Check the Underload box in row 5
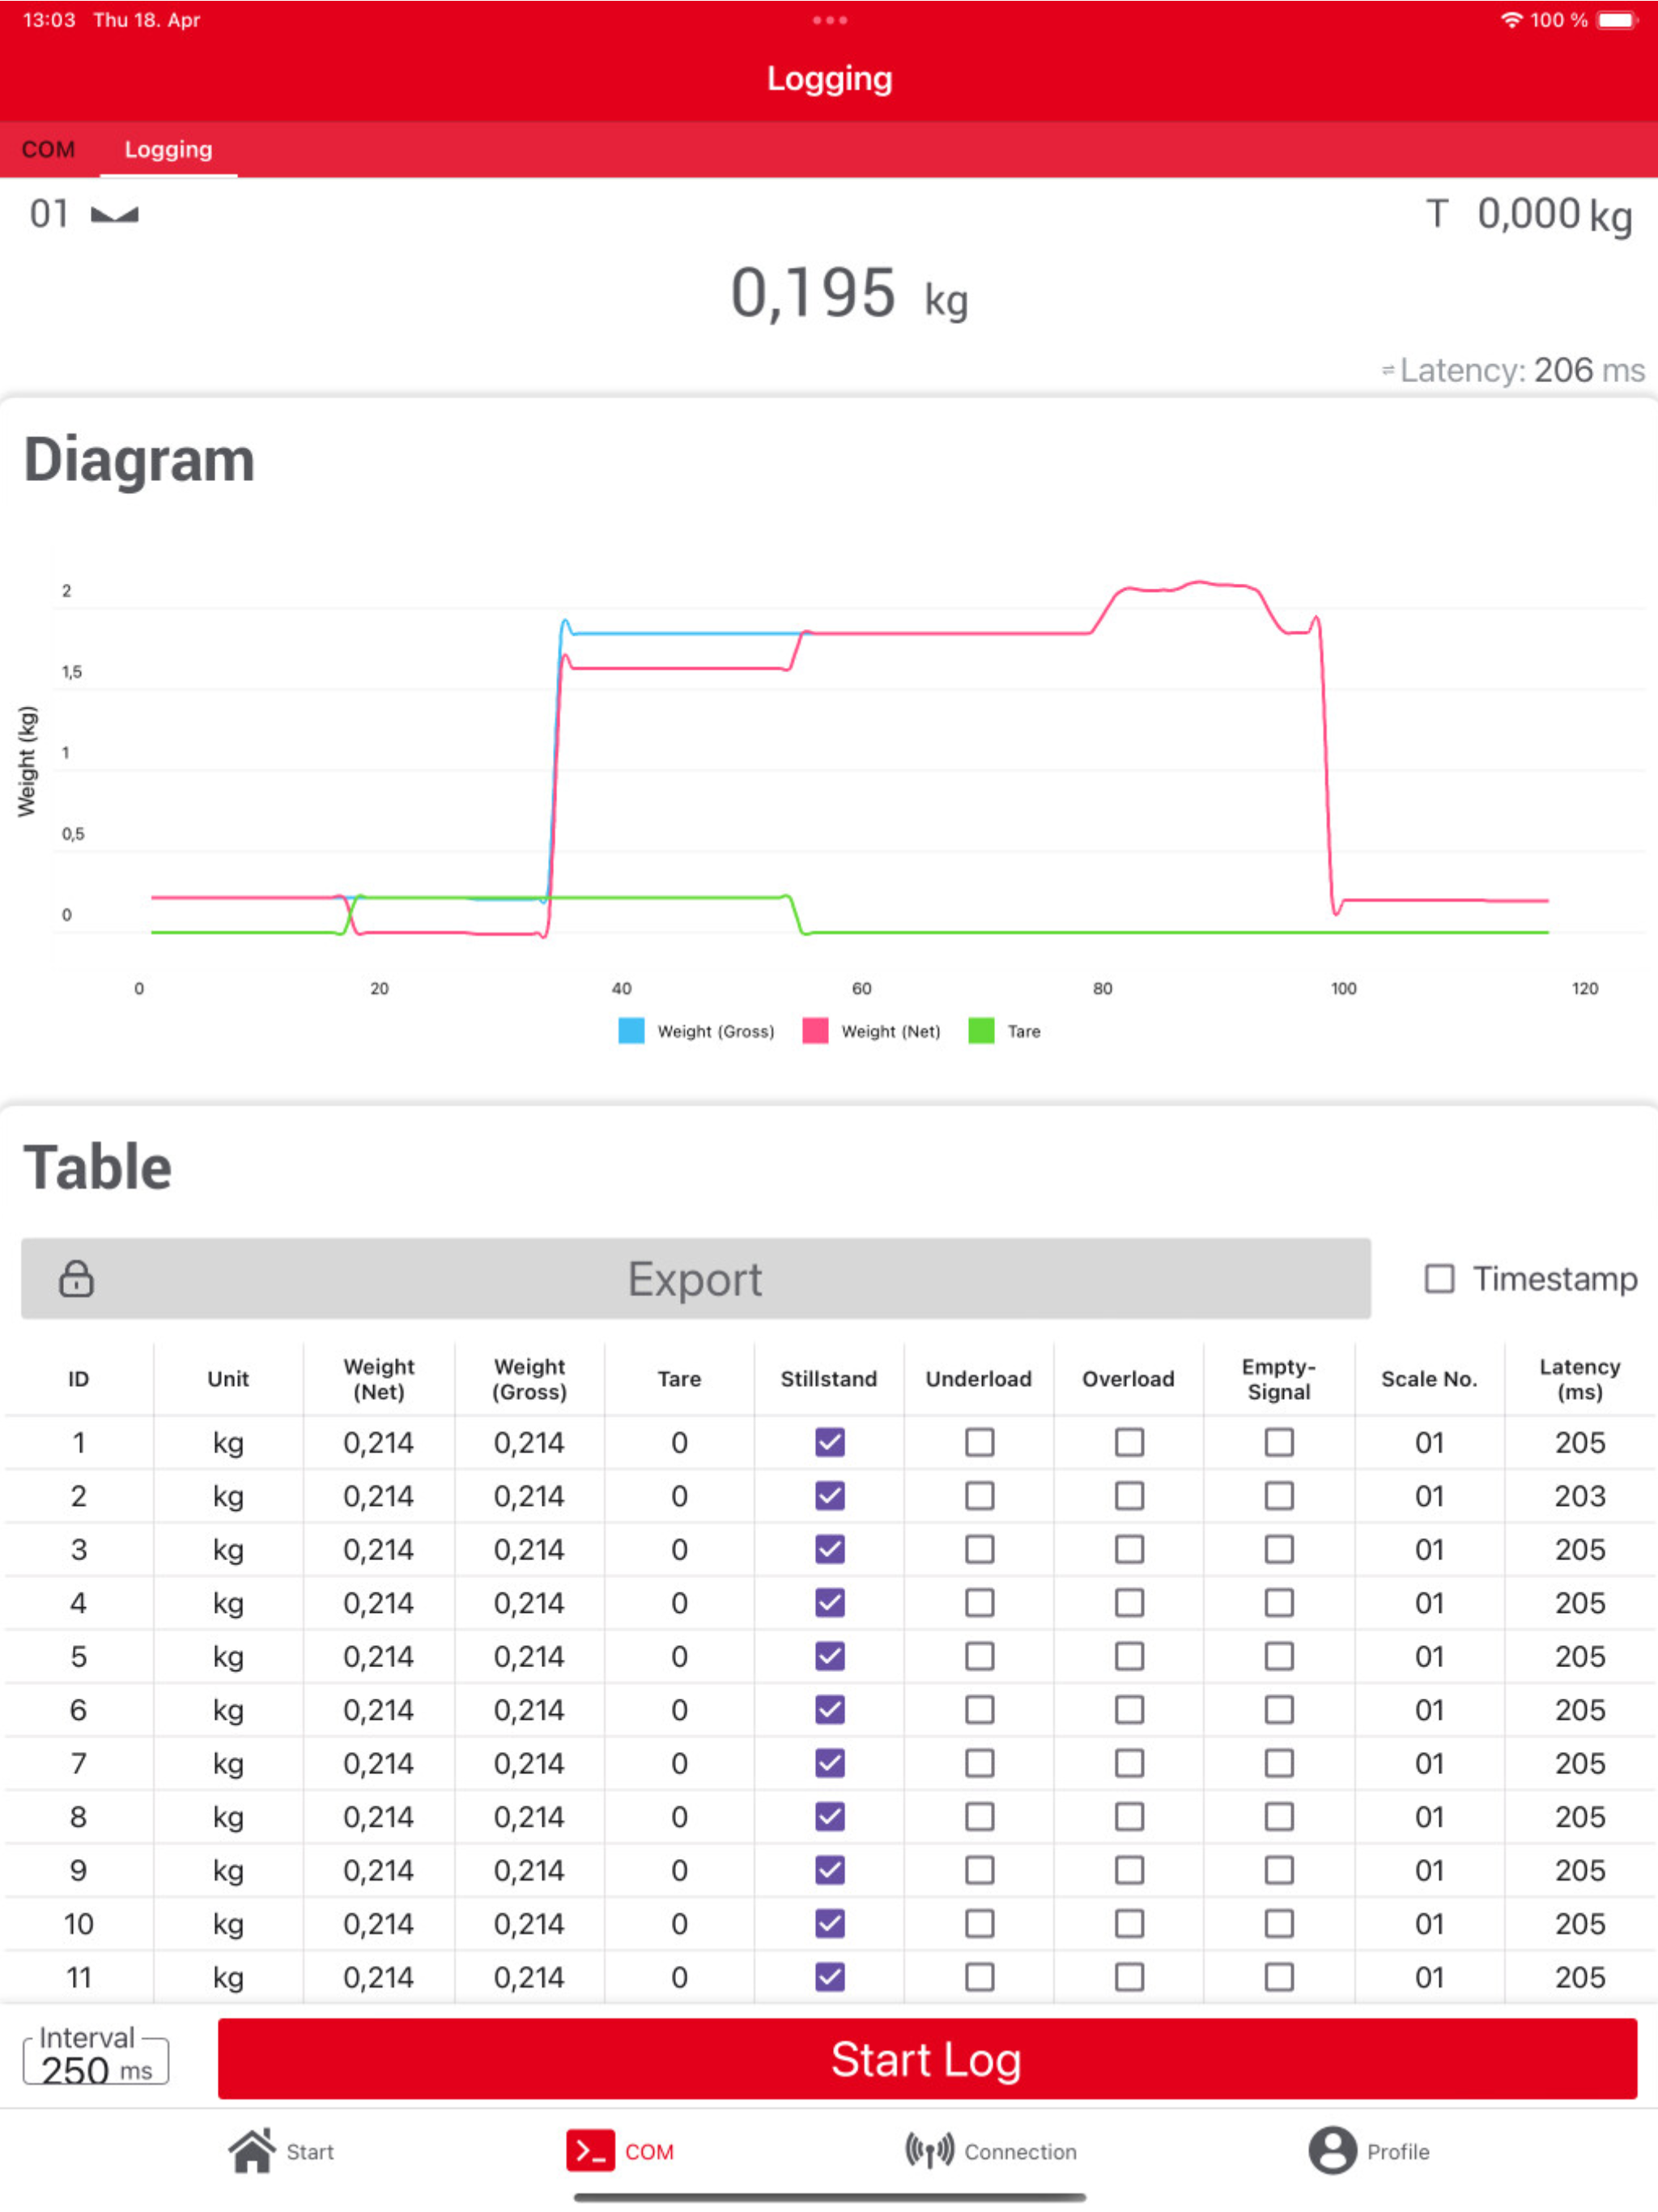 pos(979,1656)
